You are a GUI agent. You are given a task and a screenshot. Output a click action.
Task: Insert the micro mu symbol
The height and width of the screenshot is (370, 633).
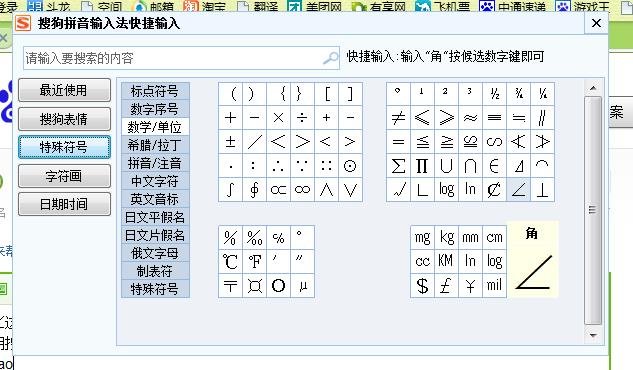click(x=302, y=286)
